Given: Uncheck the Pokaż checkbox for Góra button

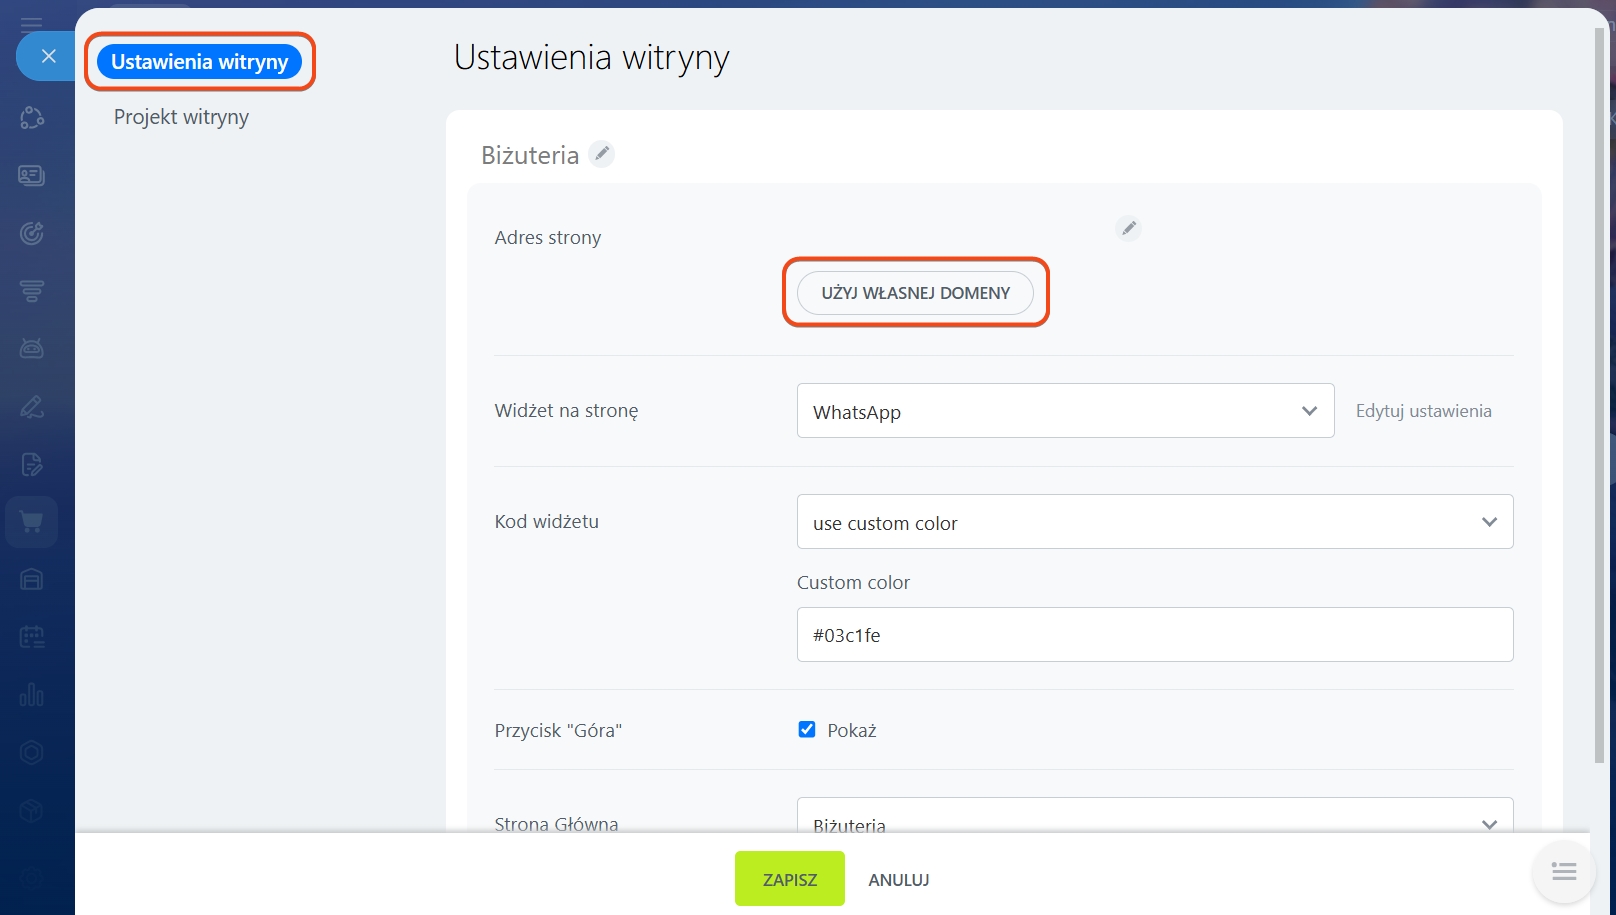Looking at the screenshot, I should [807, 730].
